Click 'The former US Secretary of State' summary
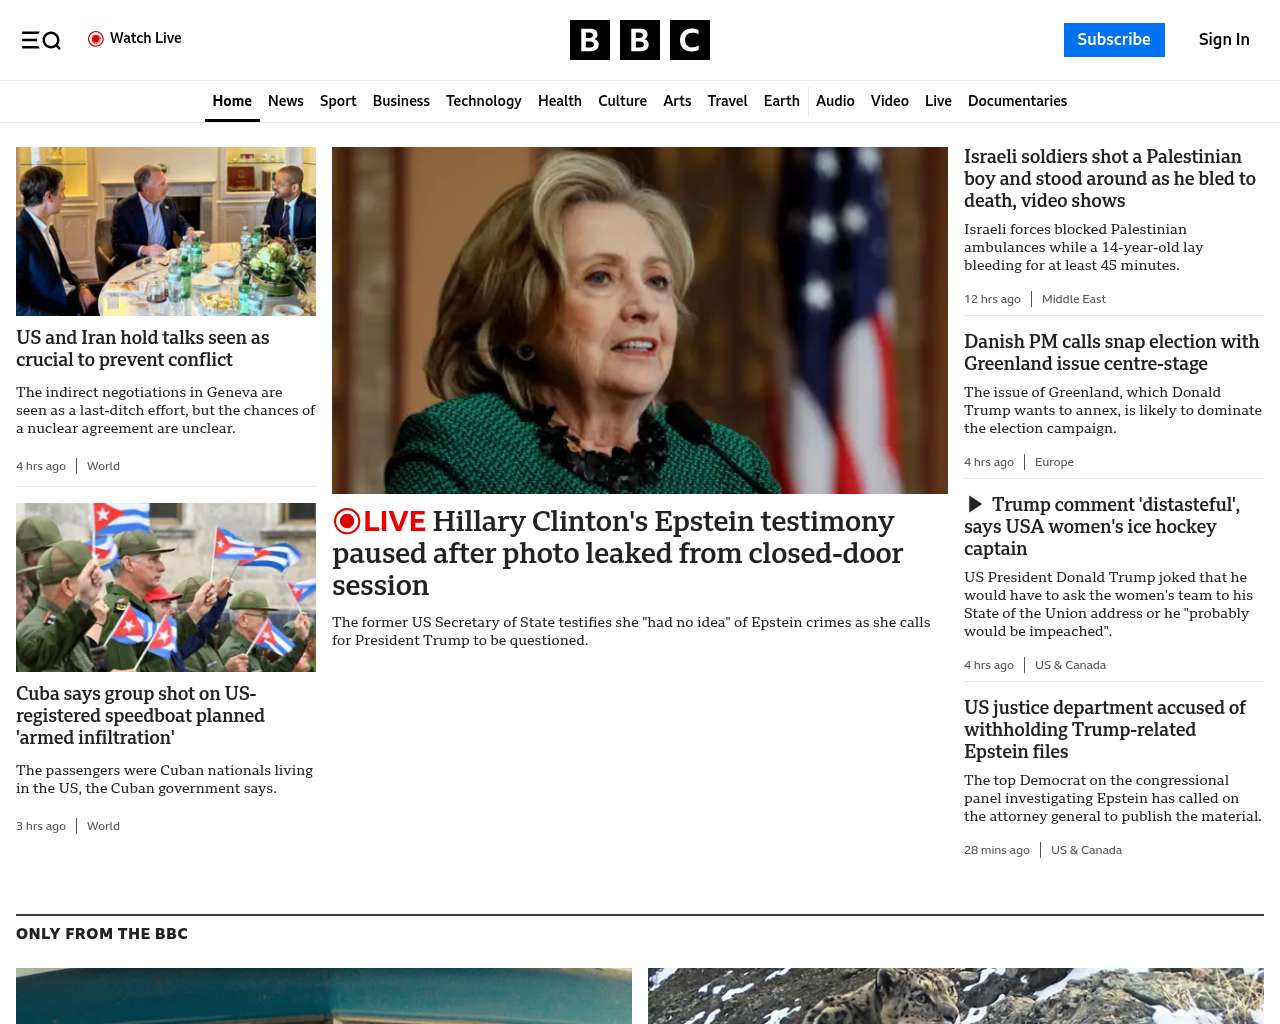This screenshot has width=1280, height=1024. [x=631, y=631]
